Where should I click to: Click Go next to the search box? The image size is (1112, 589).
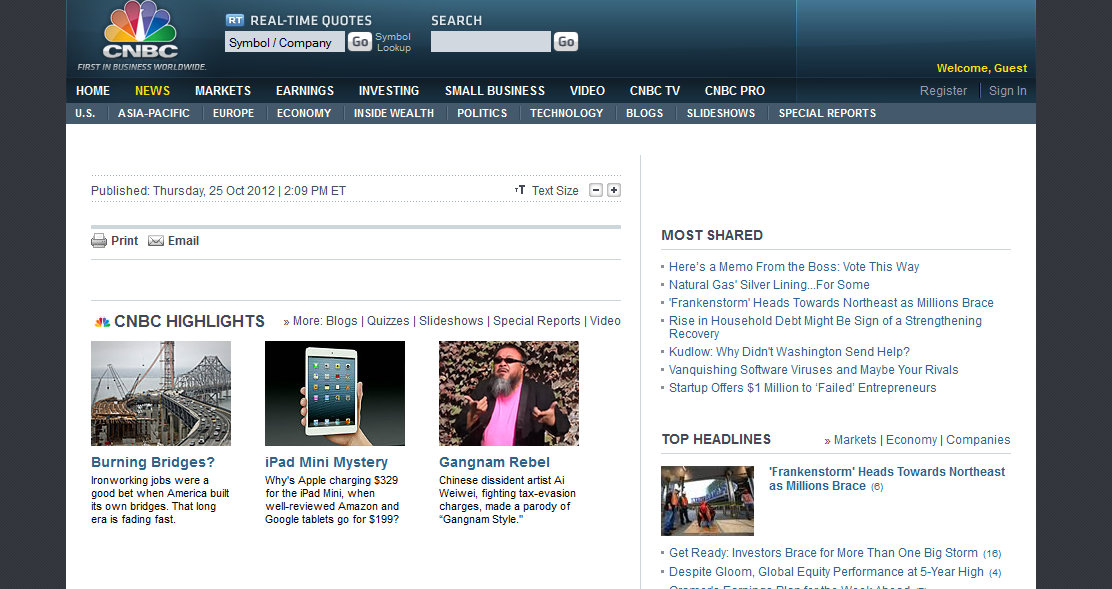[x=565, y=42]
